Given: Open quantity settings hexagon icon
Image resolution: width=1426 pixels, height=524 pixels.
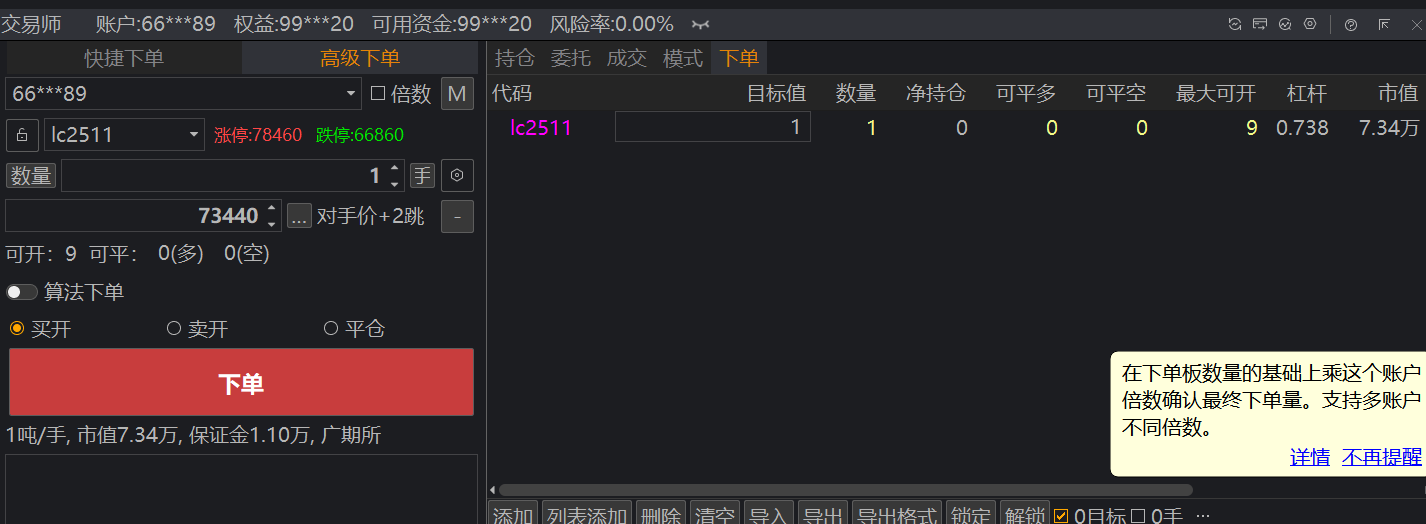Looking at the screenshot, I should pyautogui.click(x=457, y=176).
